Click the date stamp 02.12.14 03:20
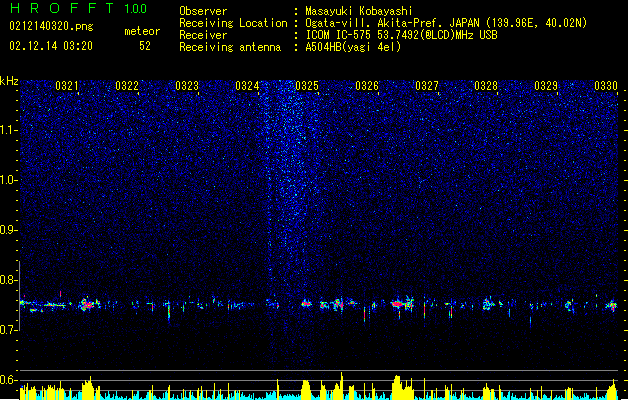629x400 pixels. coord(51,46)
